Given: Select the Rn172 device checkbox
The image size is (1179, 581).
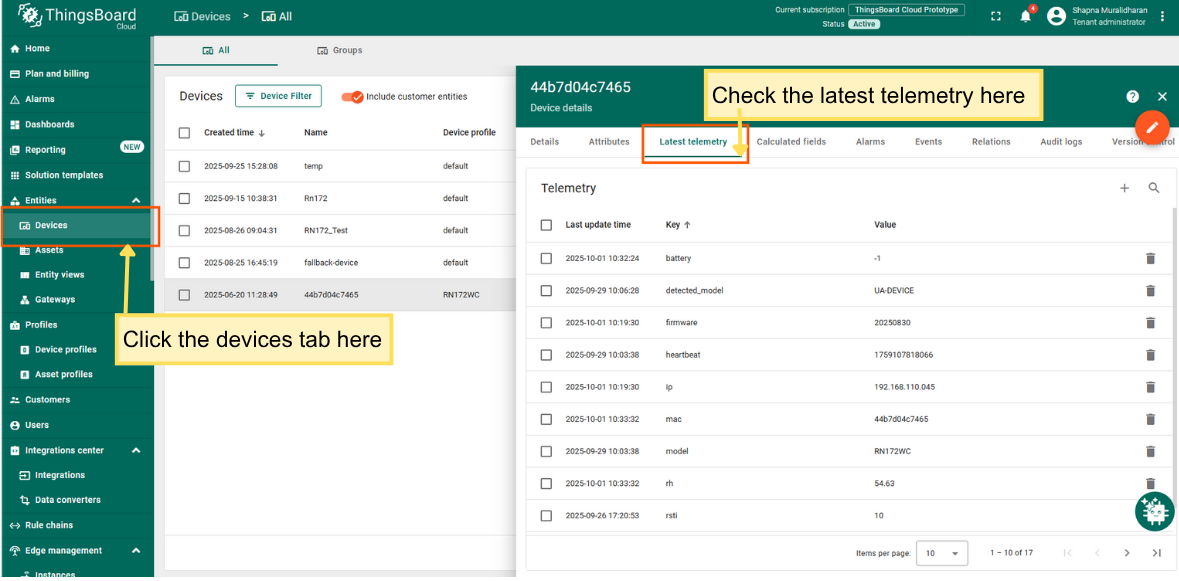Looking at the screenshot, I should 184,198.
